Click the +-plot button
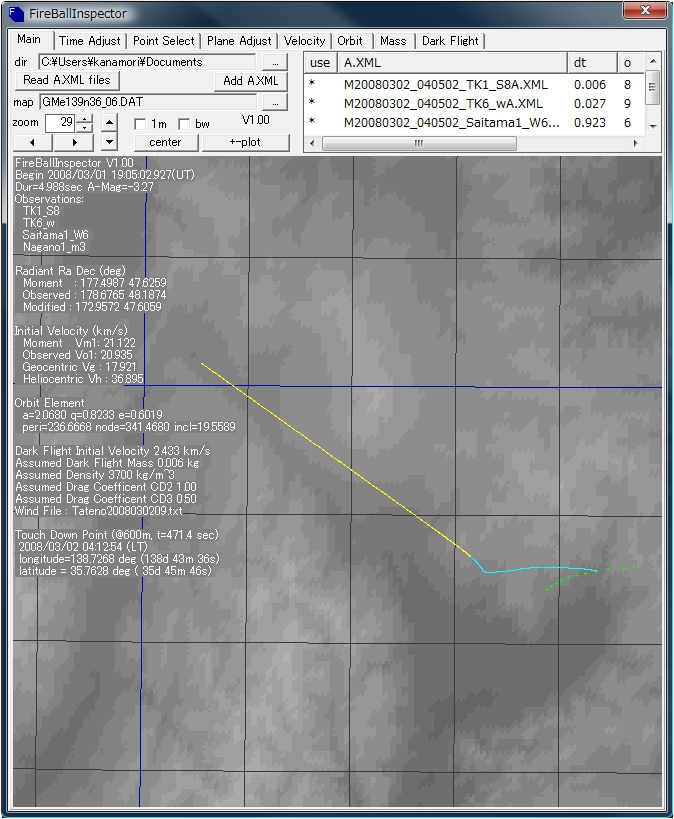674x819 pixels. [x=244, y=142]
